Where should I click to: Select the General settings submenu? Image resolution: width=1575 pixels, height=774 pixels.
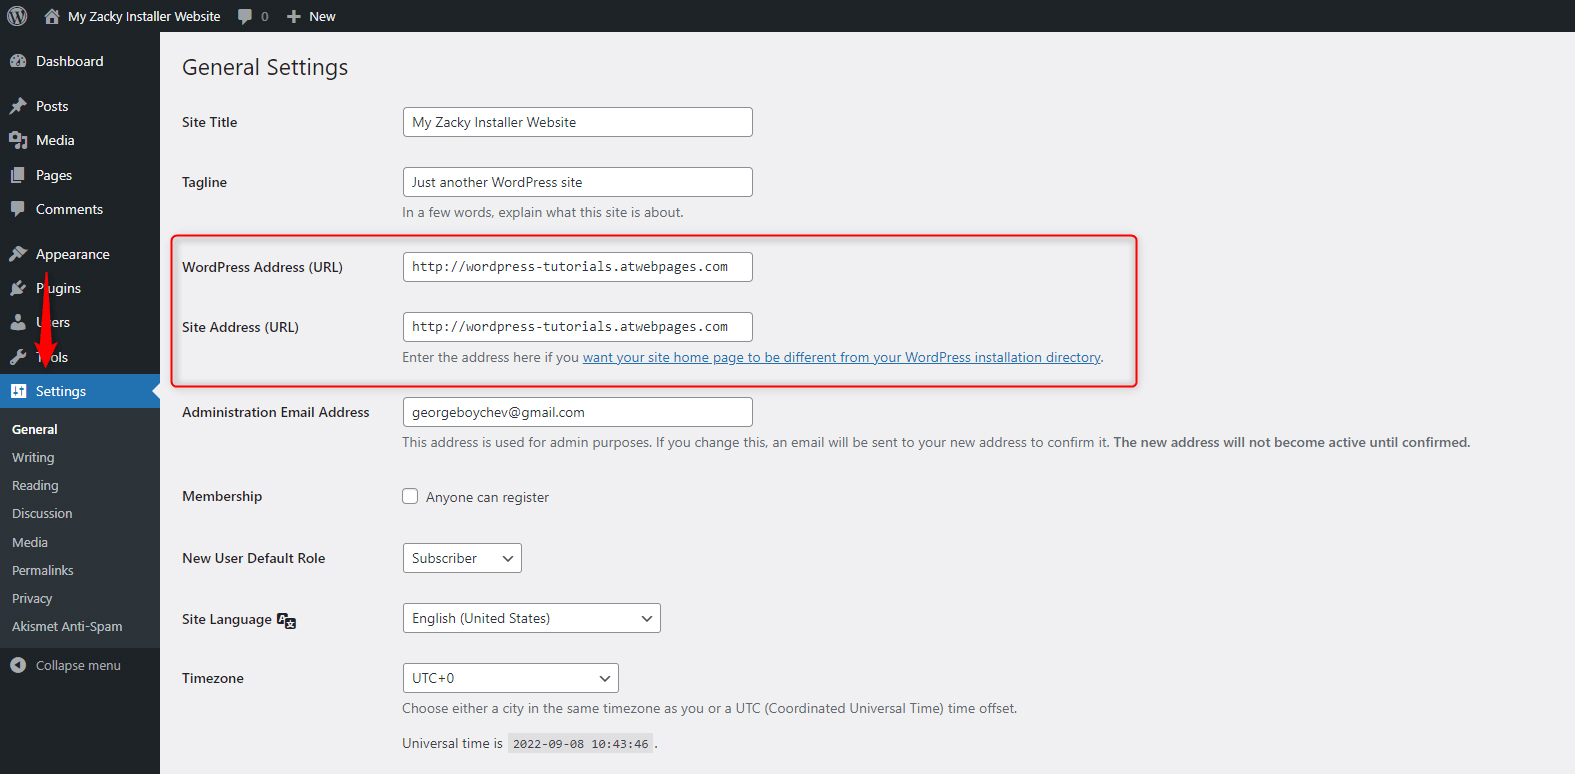pyautogui.click(x=35, y=429)
